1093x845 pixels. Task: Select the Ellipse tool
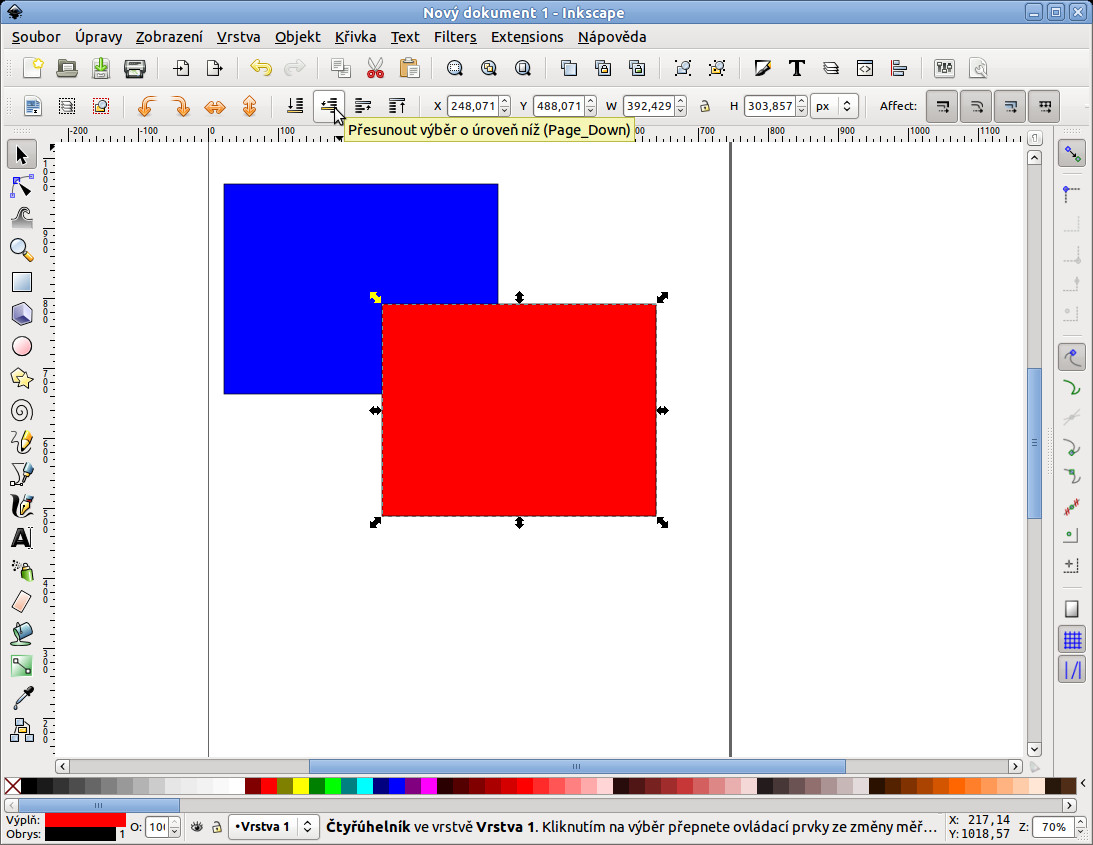point(22,347)
